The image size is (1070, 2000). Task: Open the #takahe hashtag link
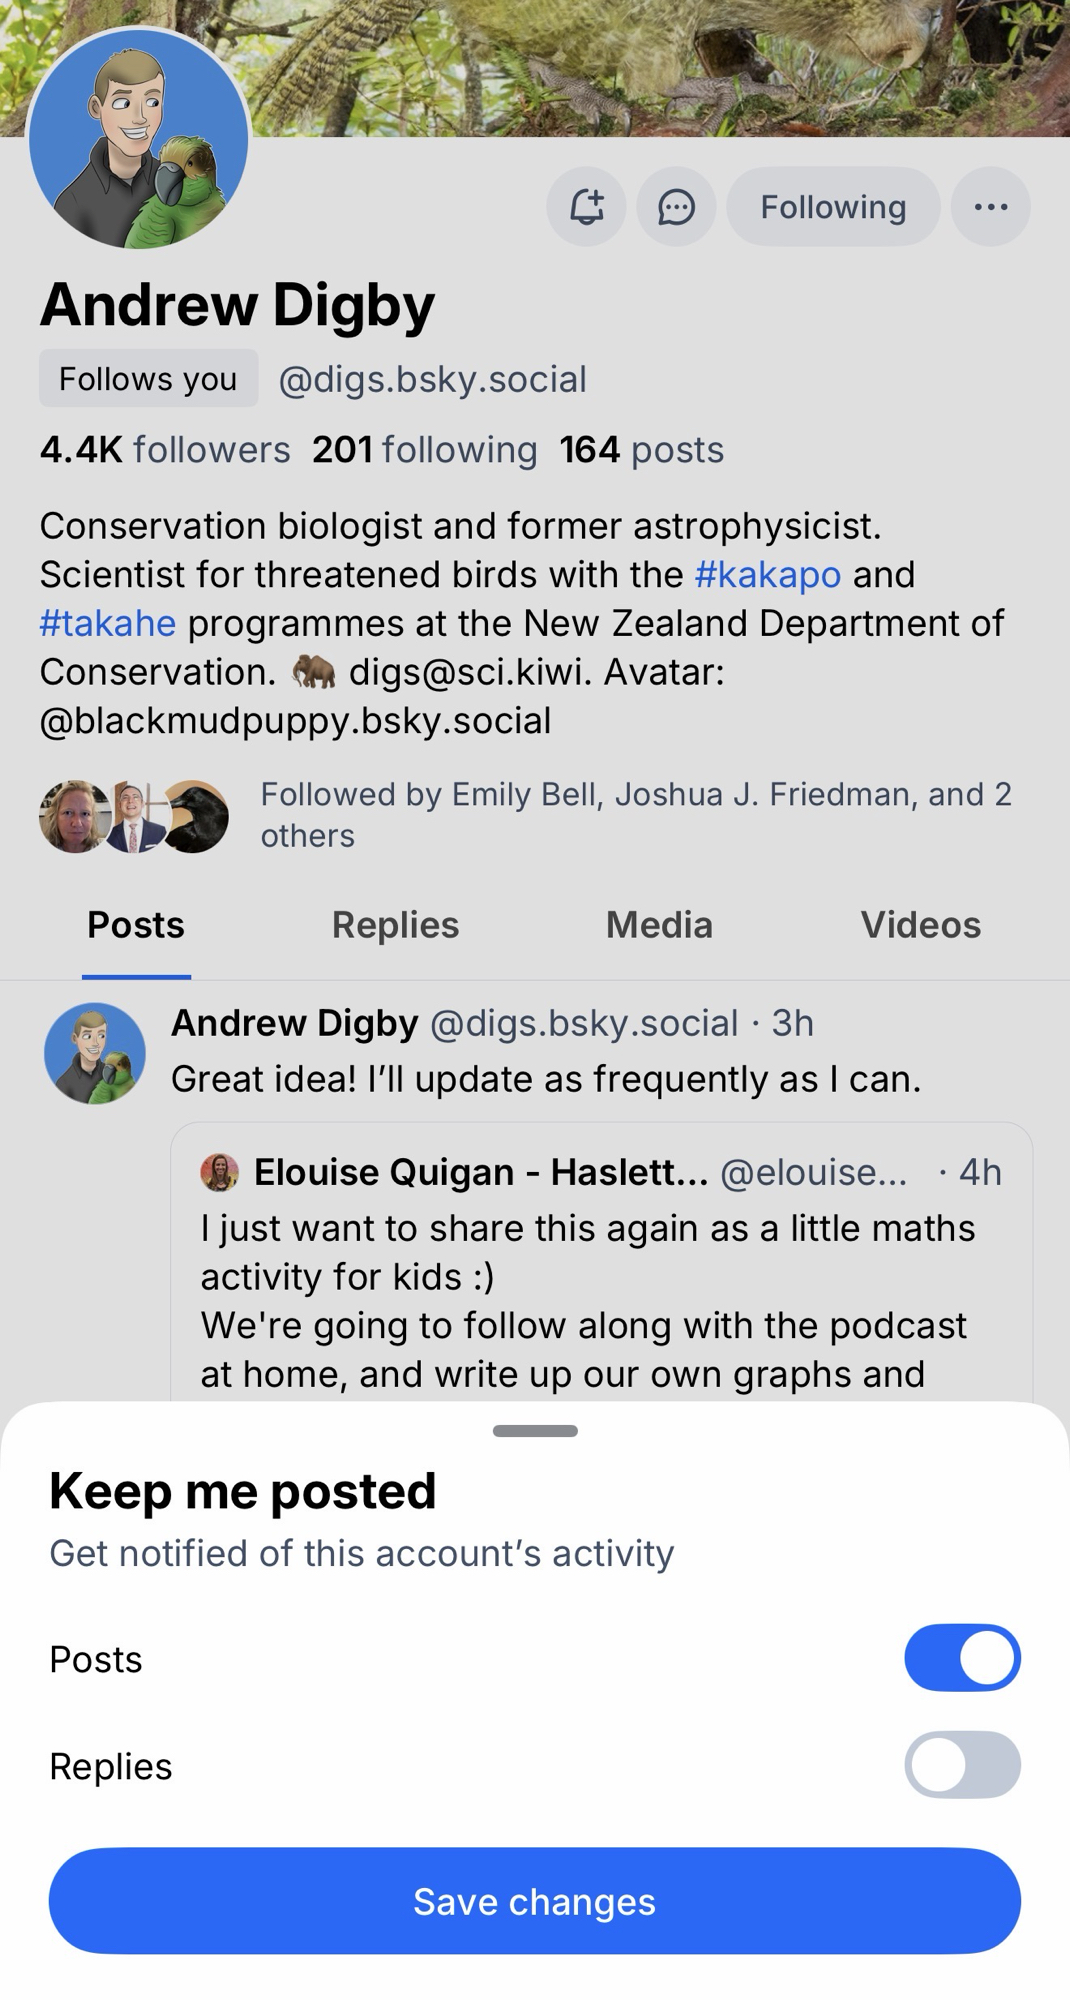tap(108, 624)
